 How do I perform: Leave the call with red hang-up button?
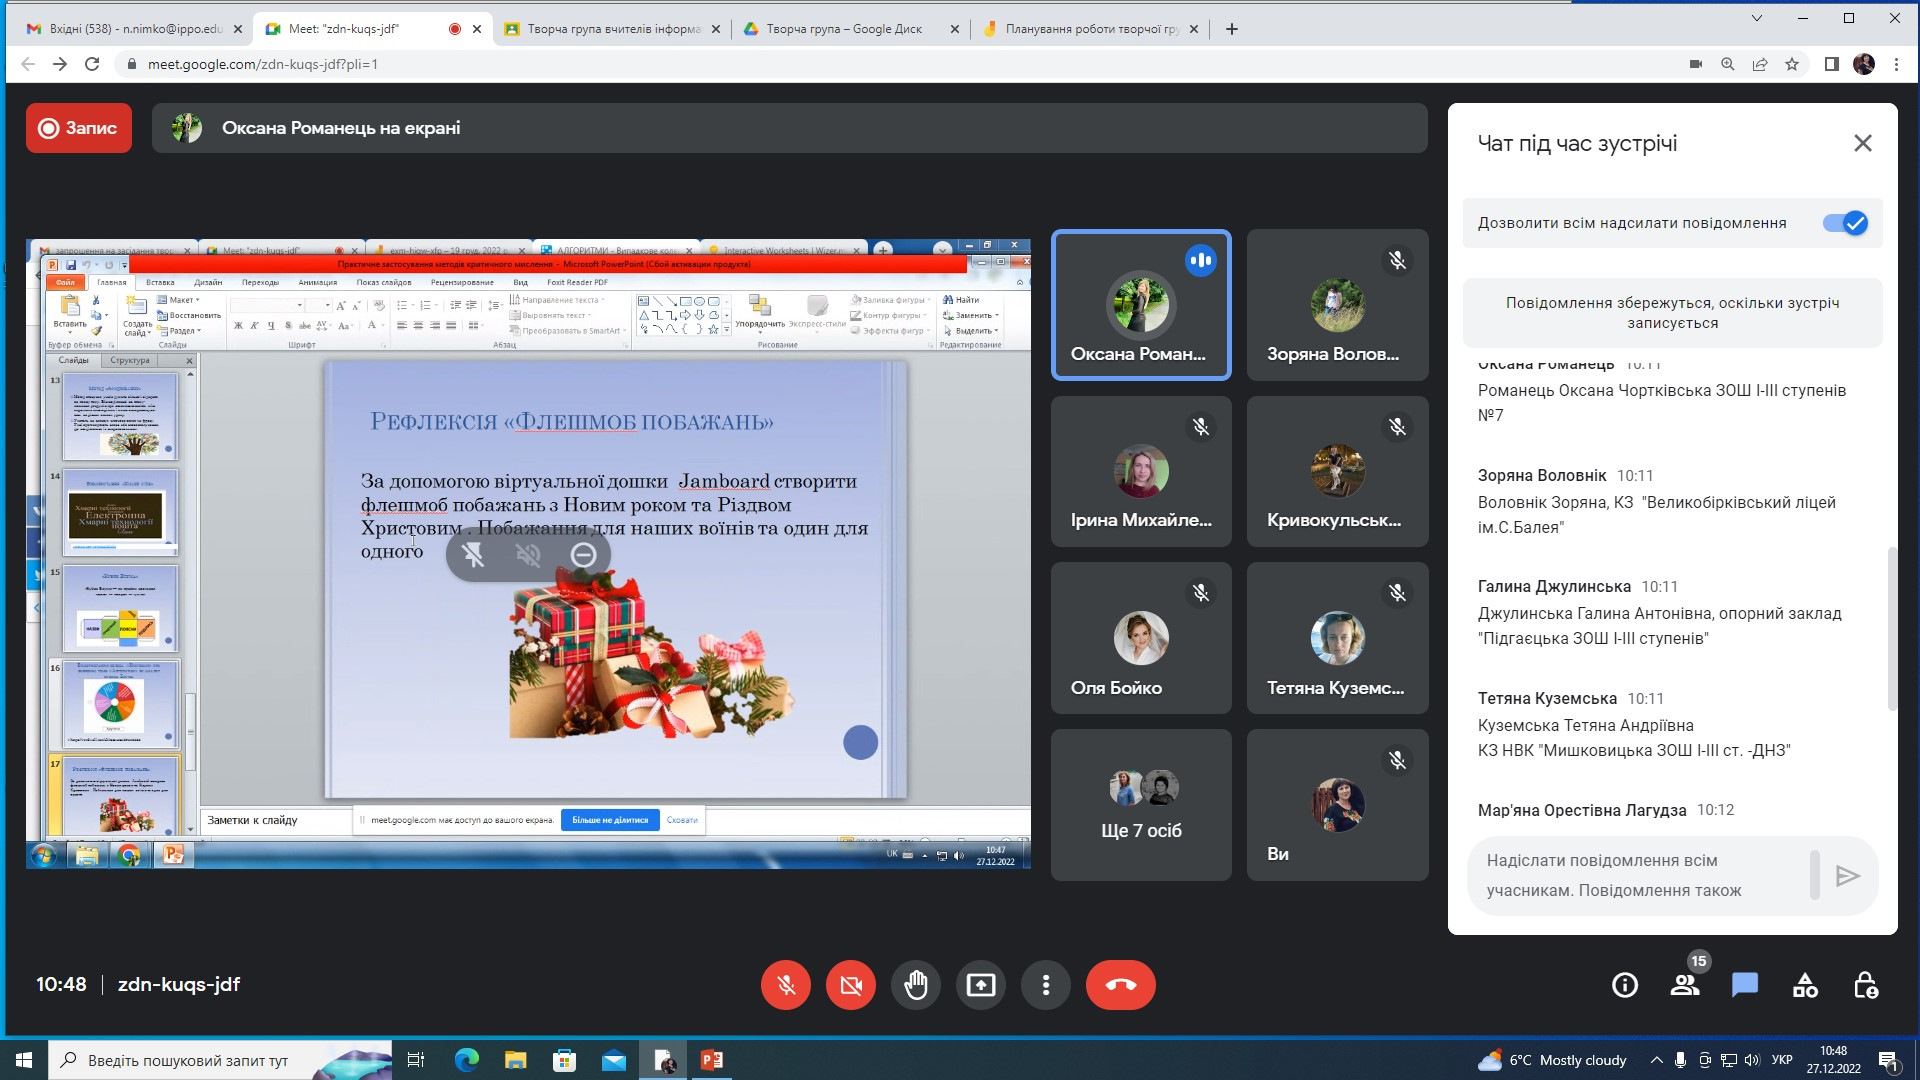point(1121,985)
